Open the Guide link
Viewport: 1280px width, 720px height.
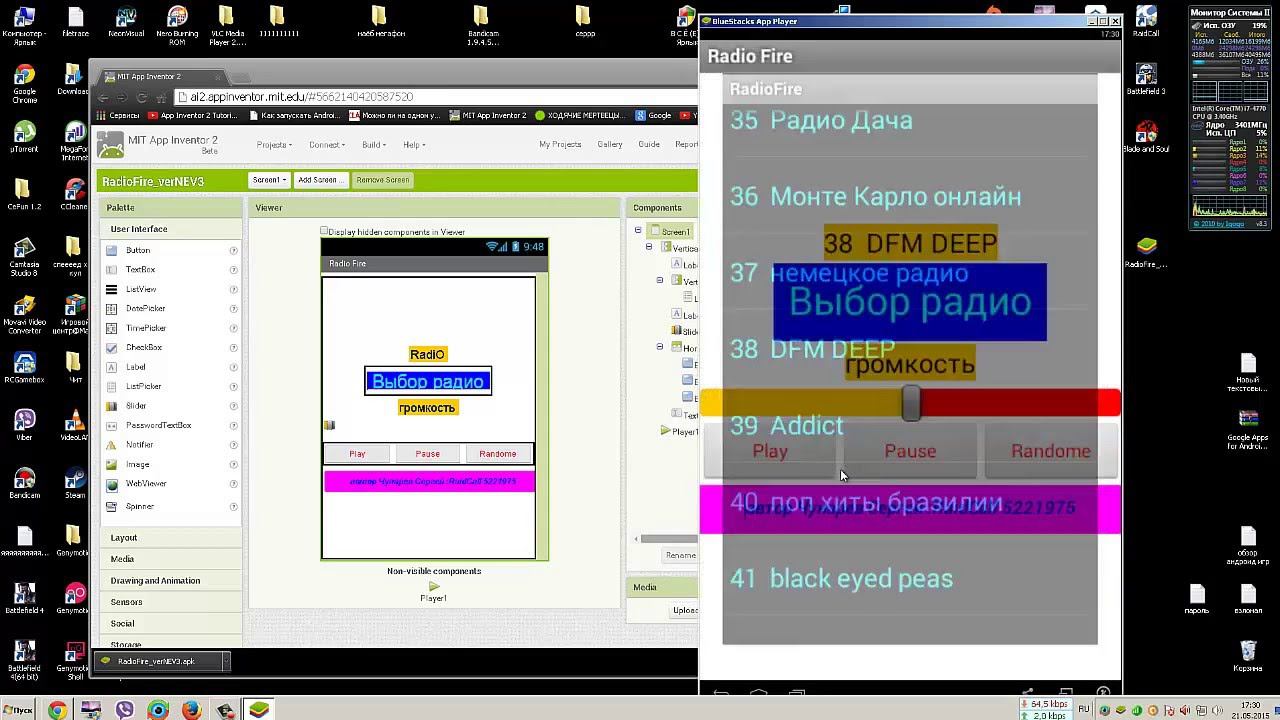click(x=649, y=145)
